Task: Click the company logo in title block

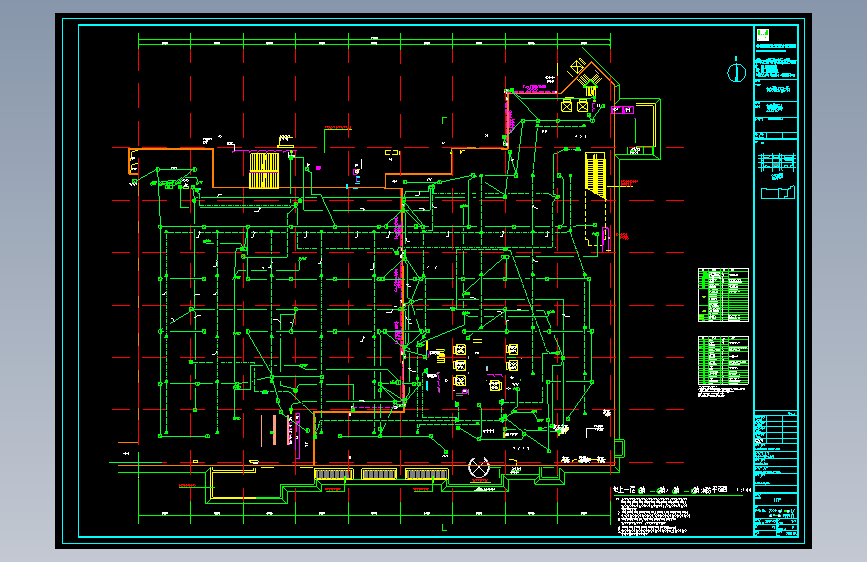Action: click(x=763, y=35)
